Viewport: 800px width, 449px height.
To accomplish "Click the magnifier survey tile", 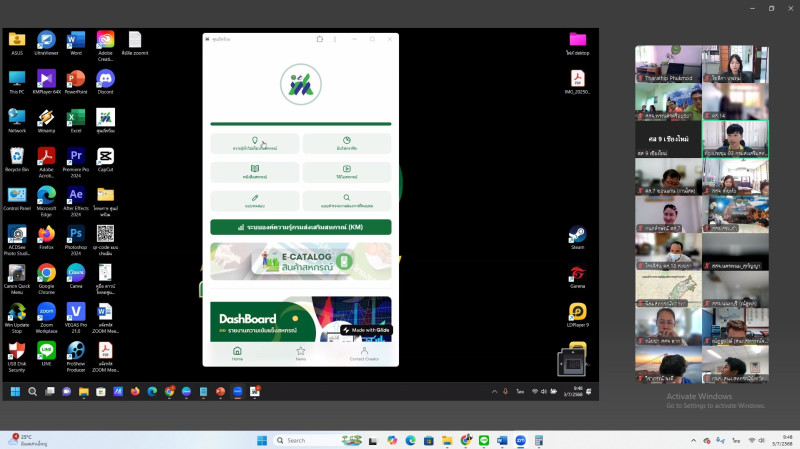I will 347,201.
